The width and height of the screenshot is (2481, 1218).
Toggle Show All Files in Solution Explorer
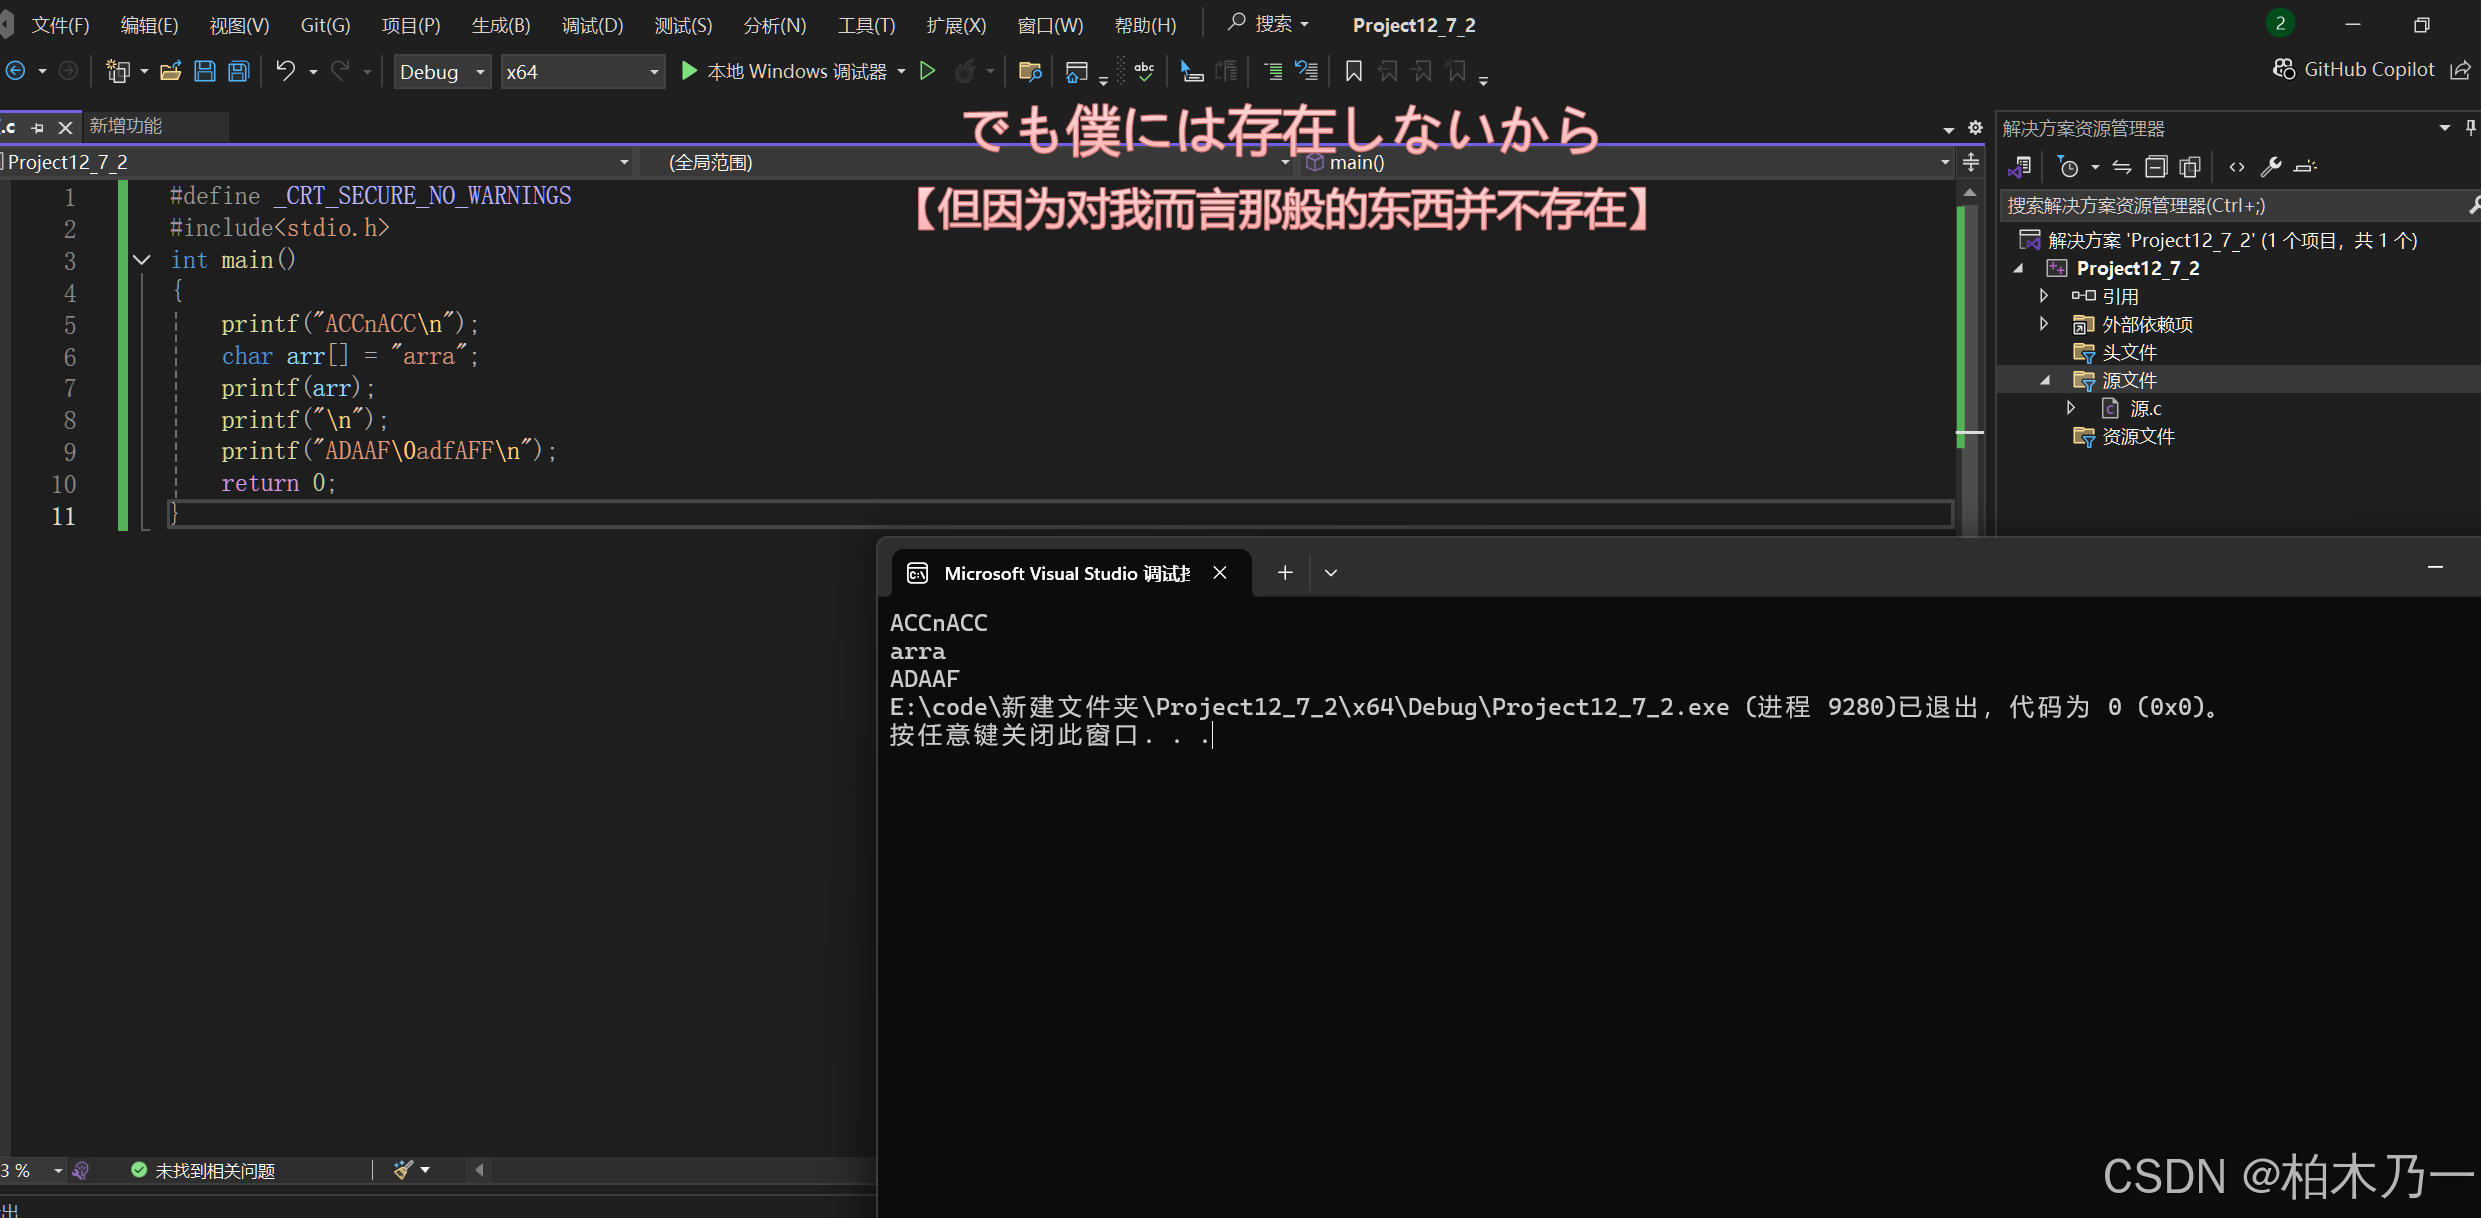point(2190,167)
